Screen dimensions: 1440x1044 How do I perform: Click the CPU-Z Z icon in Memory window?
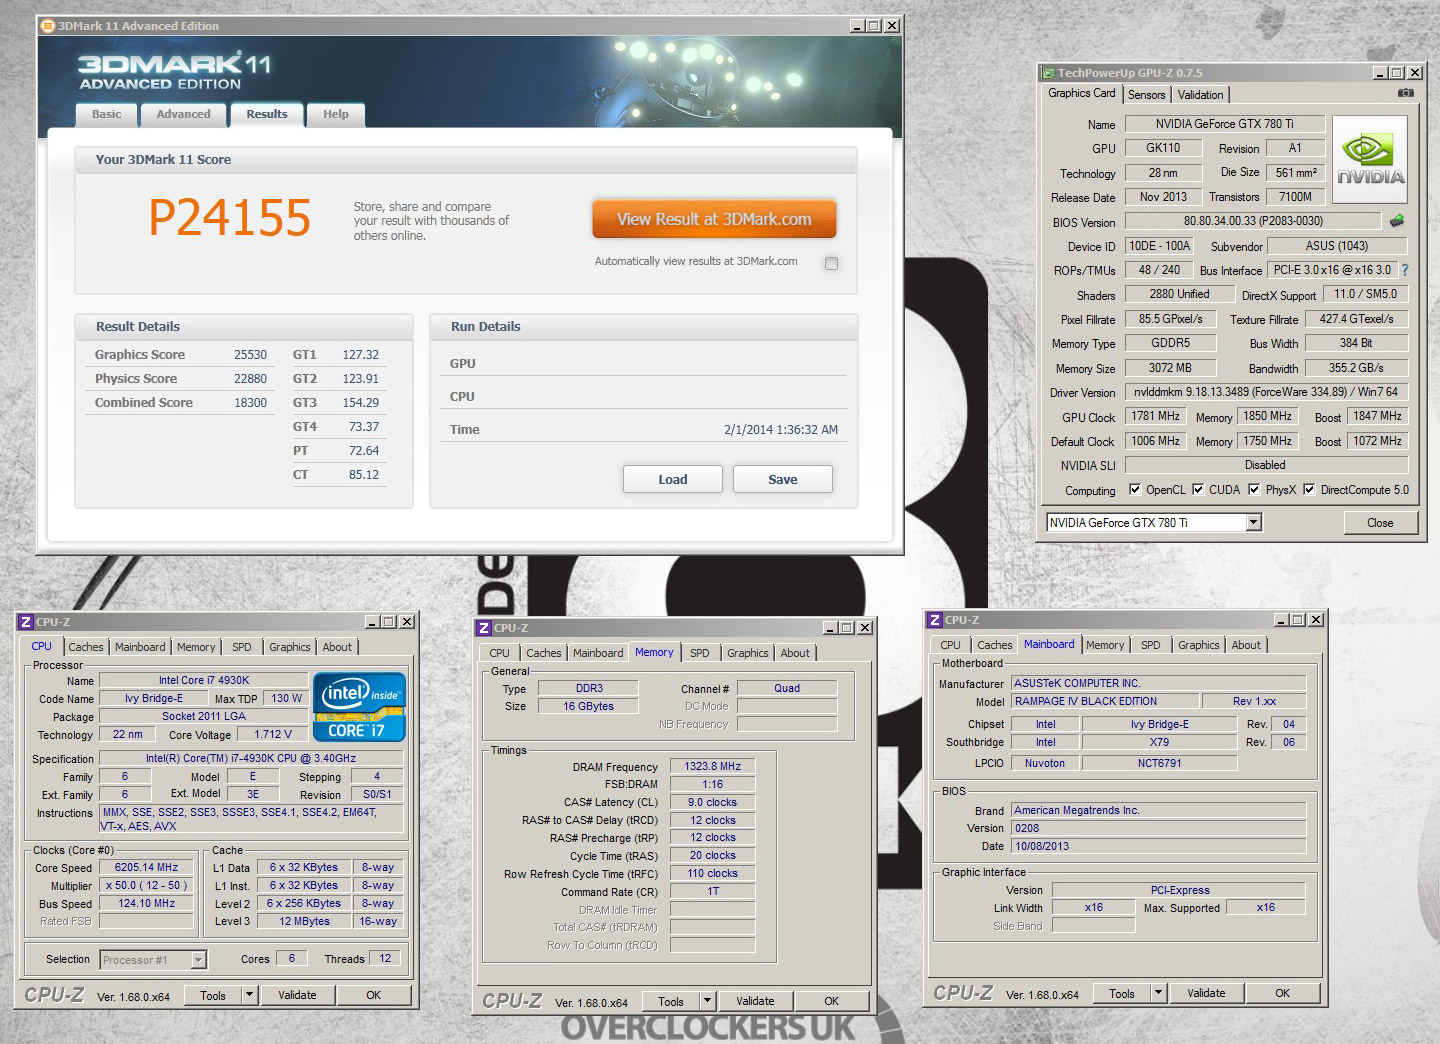[484, 628]
